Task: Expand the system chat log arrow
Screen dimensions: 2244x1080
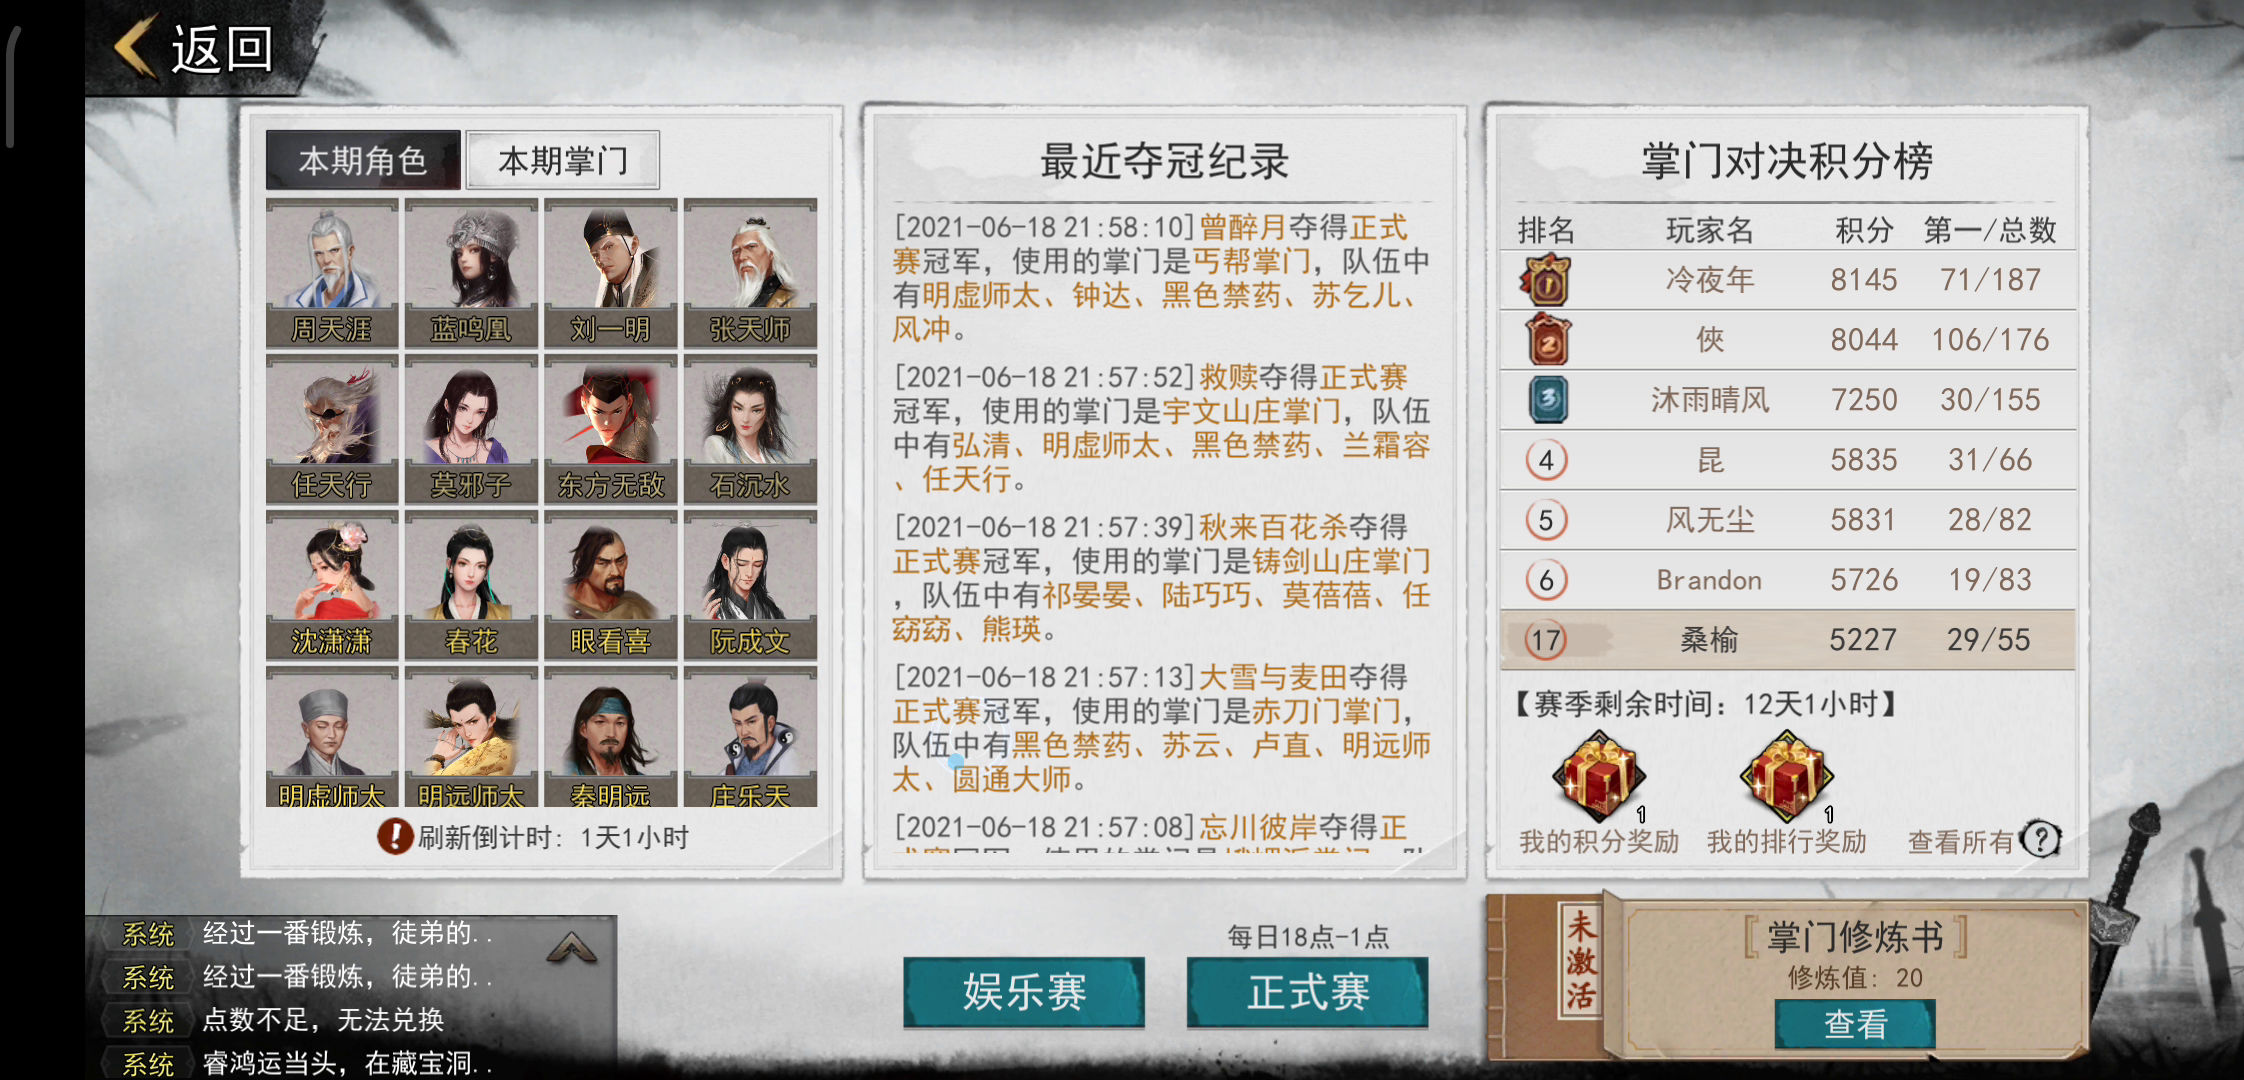Action: pos(571,946)
